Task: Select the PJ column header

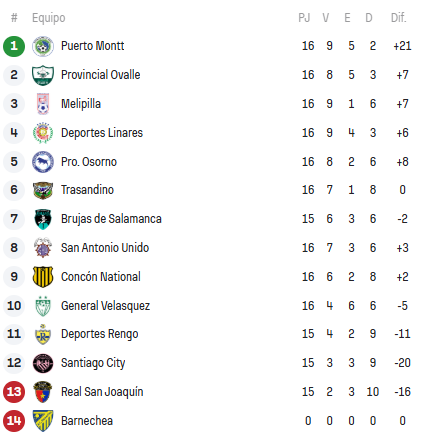Action: [304, 18]
